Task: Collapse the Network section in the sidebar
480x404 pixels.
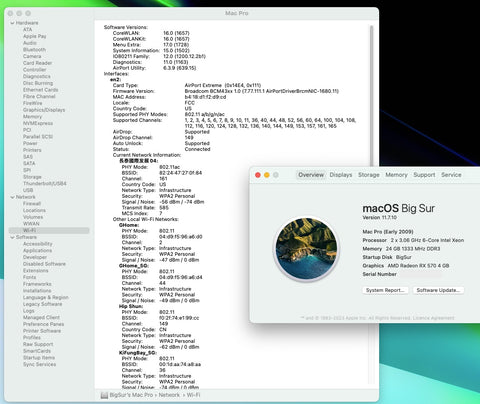Action: tap(12, 197)
